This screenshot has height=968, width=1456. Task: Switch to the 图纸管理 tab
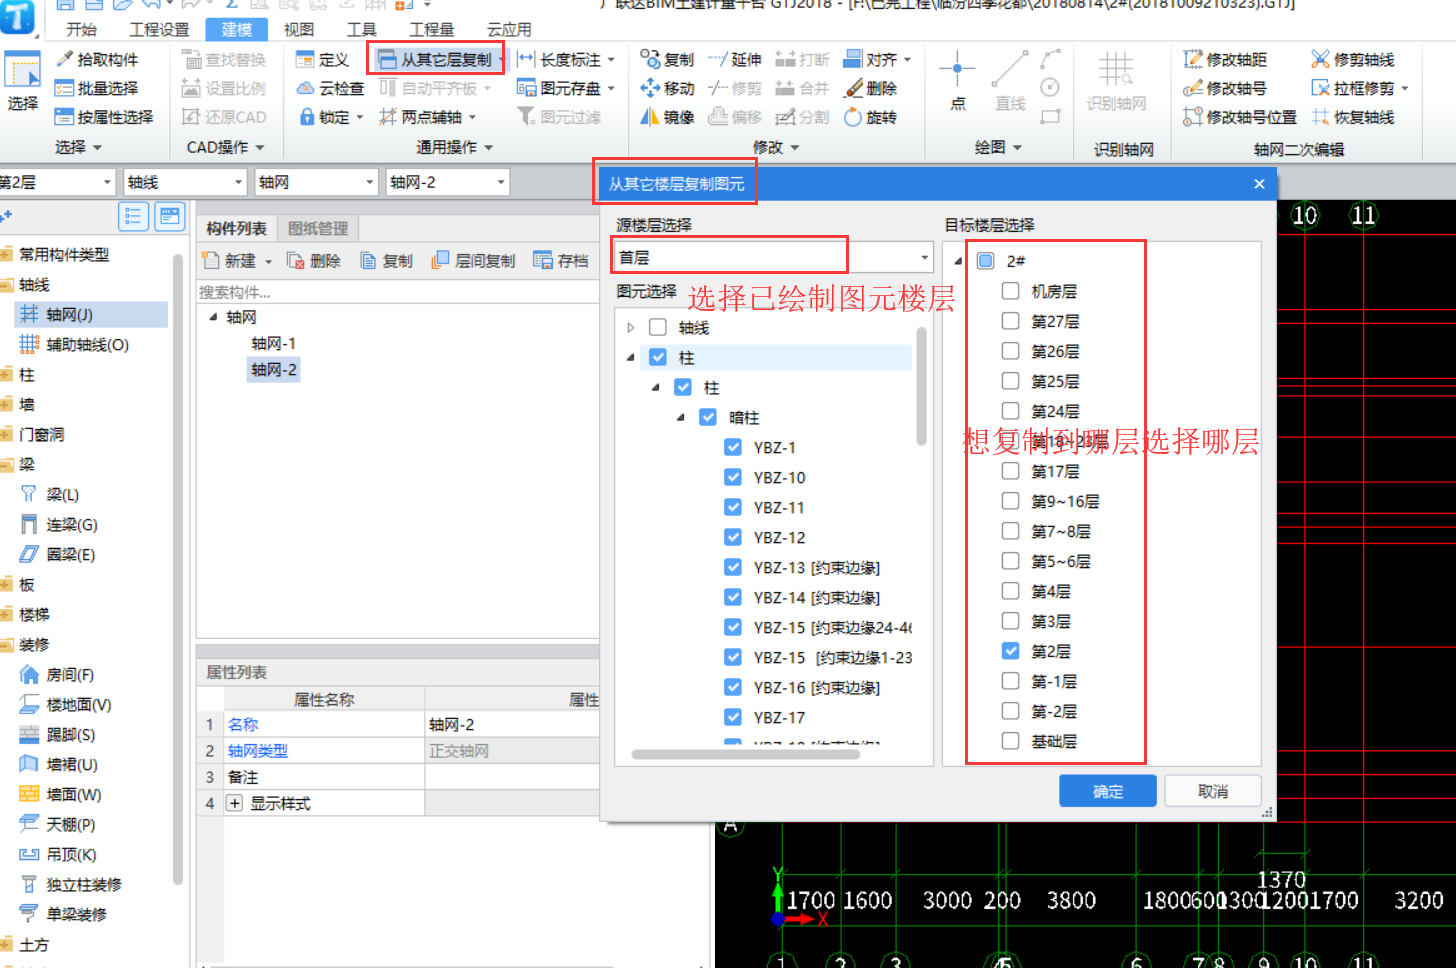click(x=318, y=228)
